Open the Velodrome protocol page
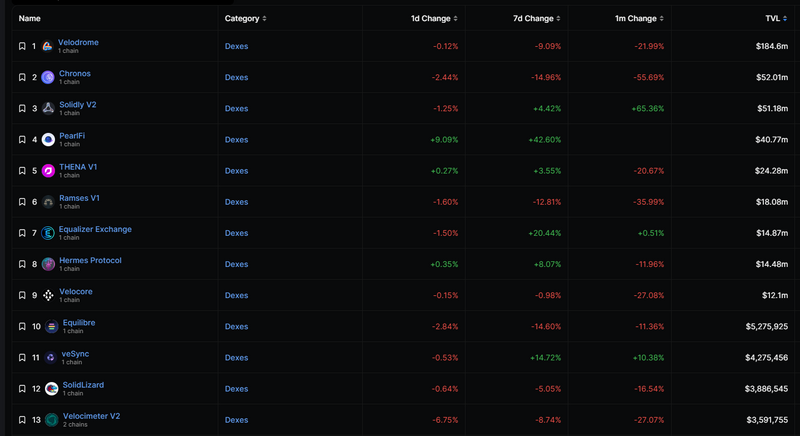 click(78, 42)
